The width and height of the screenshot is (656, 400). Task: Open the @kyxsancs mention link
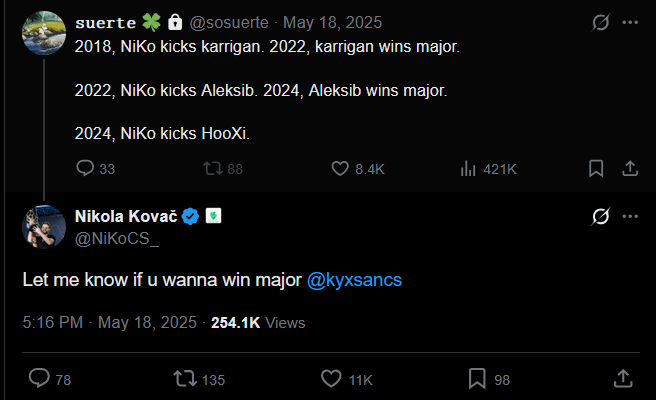pos(354,280)
